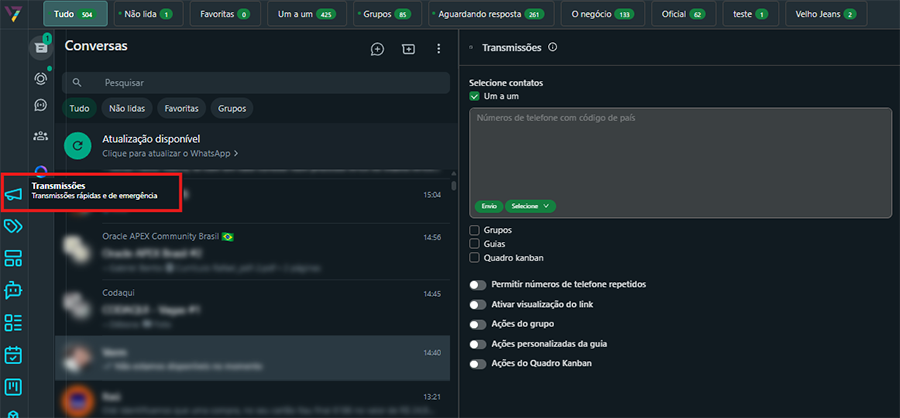Uncheck the 'Um a um' checkbox
Screen dimensions: 900x418
[x=475, y=96]
